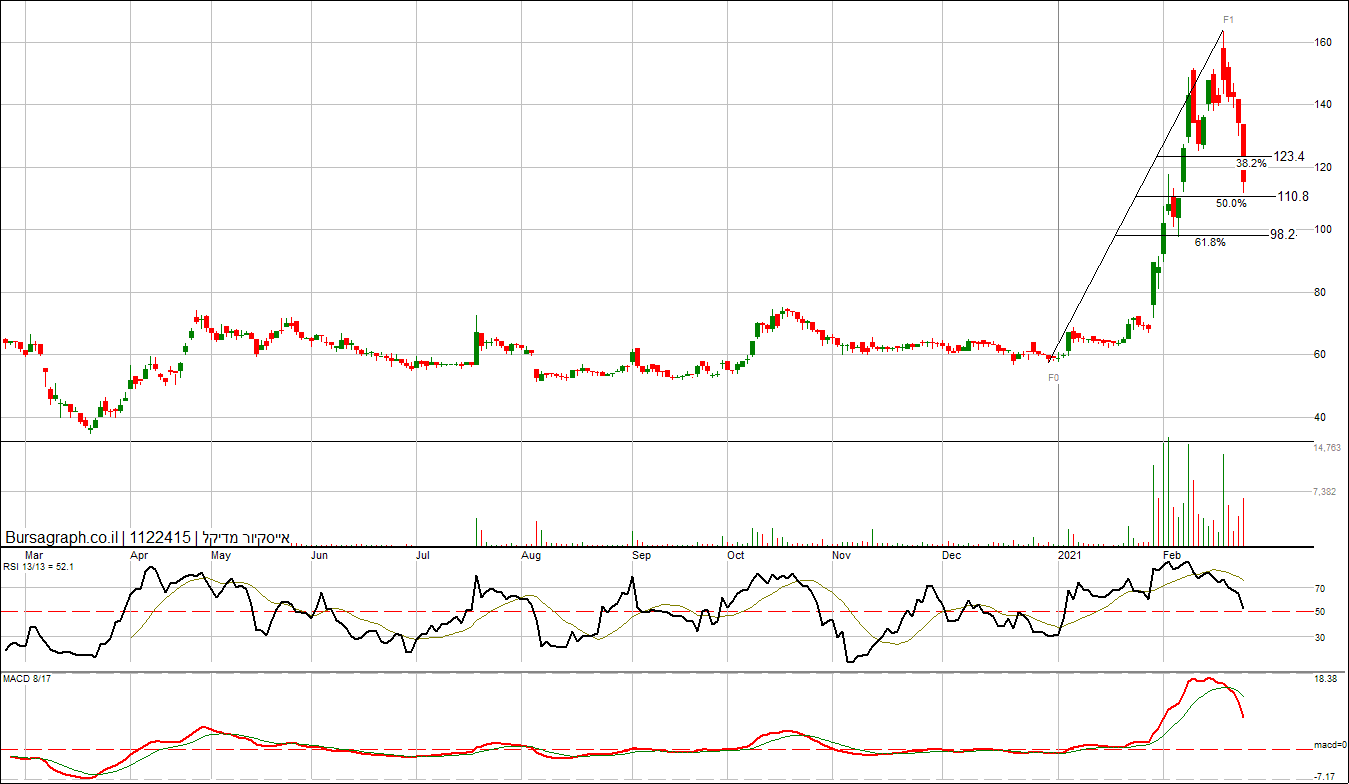Click the 50.0% retracement label
This screenshot has height=784, width=1349.
(1231, 203)
